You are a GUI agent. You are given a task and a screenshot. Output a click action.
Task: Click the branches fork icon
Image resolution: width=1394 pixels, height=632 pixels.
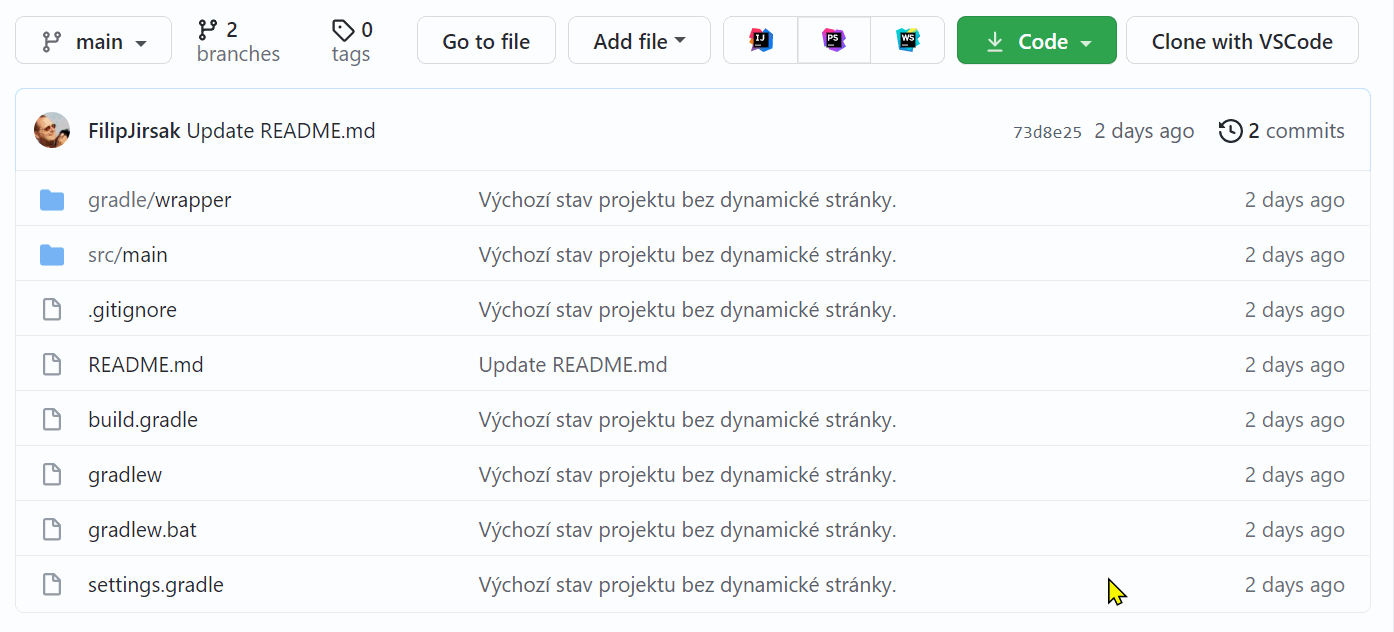pyautogui.click(x=208, y=30)
